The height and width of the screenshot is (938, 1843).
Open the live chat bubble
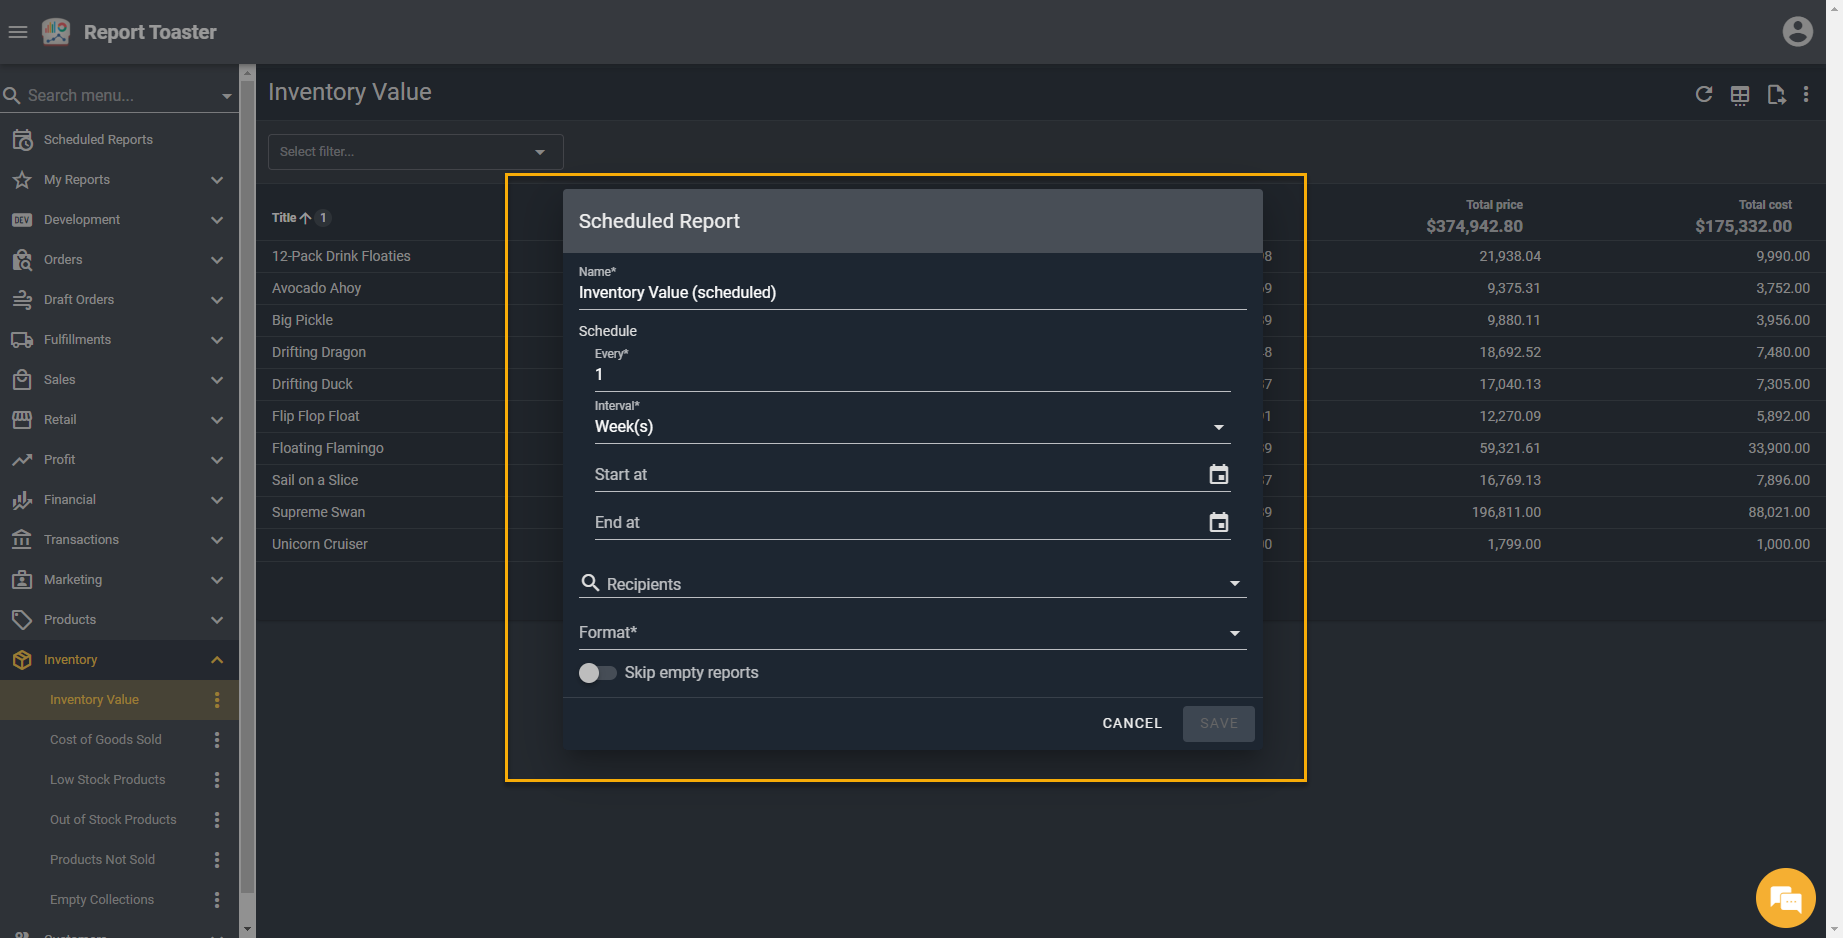pyautogui.click(x=1785, y=898)
